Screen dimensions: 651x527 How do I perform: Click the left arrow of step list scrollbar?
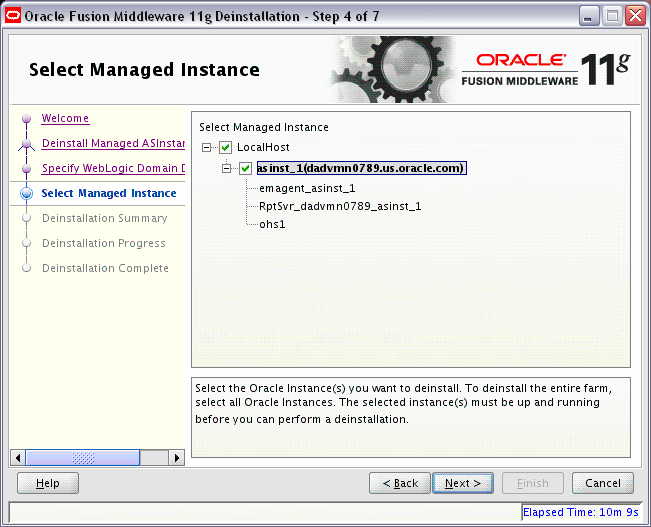(18, 458)
